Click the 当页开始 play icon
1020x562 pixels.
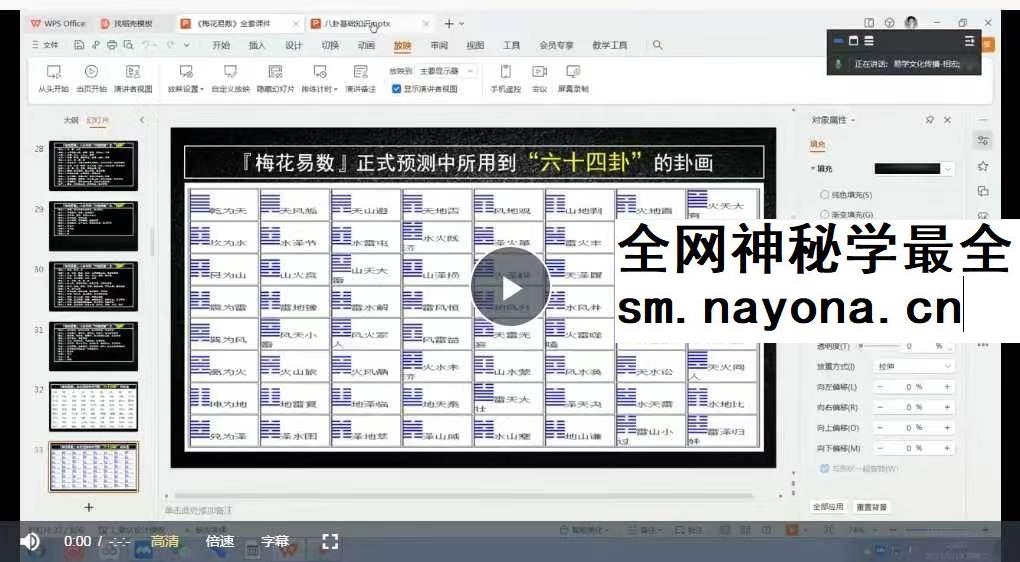[91, 72]
